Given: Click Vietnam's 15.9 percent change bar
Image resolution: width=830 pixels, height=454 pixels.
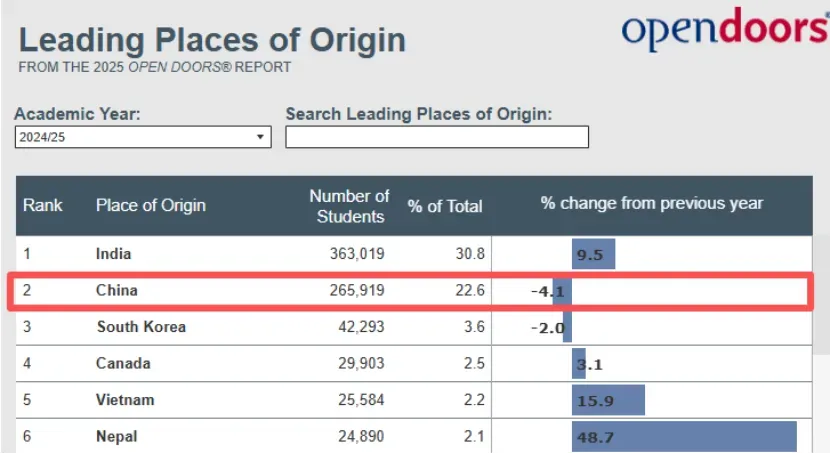Looking at the screenshot, I should [x=608, y=400].
